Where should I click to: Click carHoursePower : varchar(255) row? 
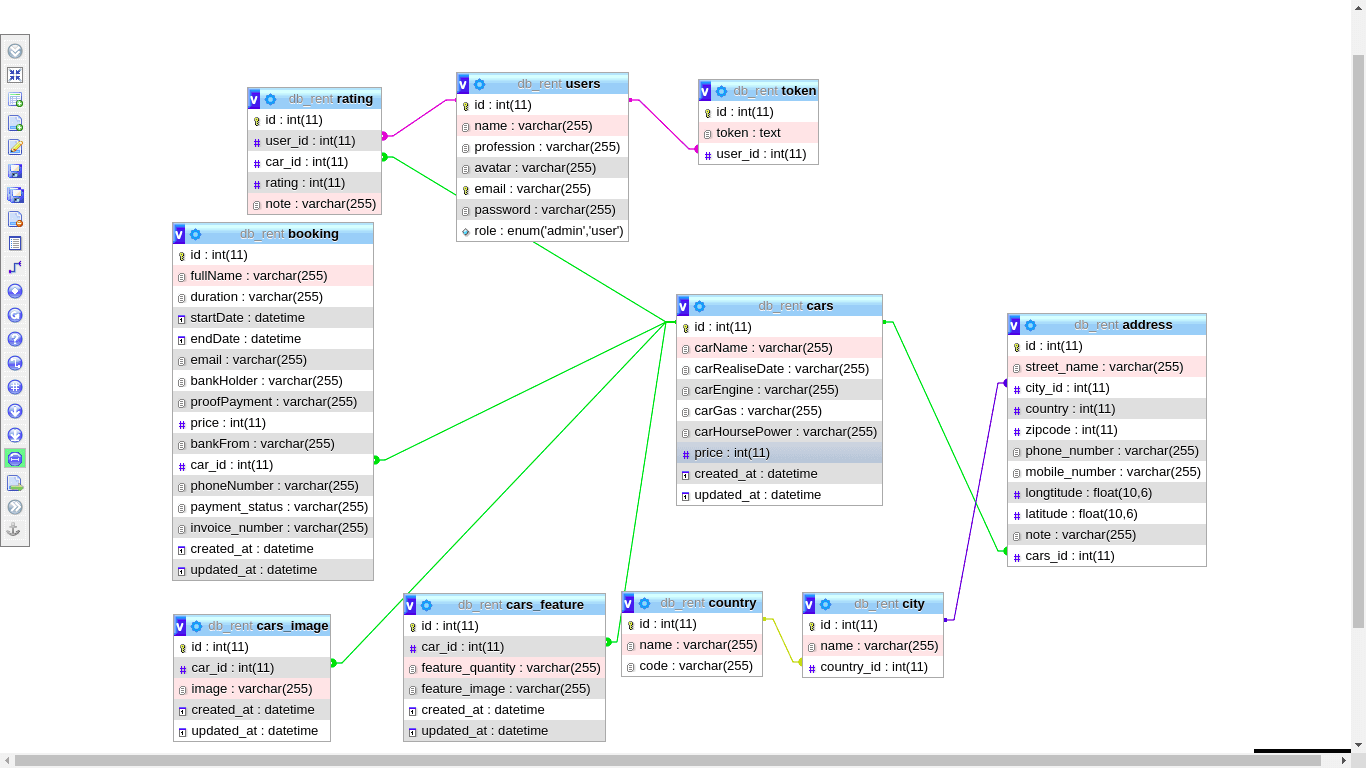[780, 432]
